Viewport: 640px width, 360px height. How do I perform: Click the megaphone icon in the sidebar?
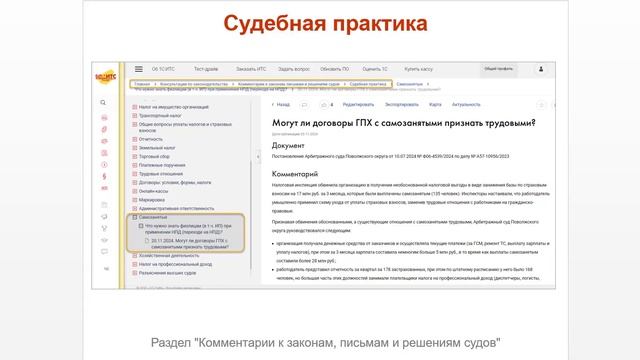104,216
